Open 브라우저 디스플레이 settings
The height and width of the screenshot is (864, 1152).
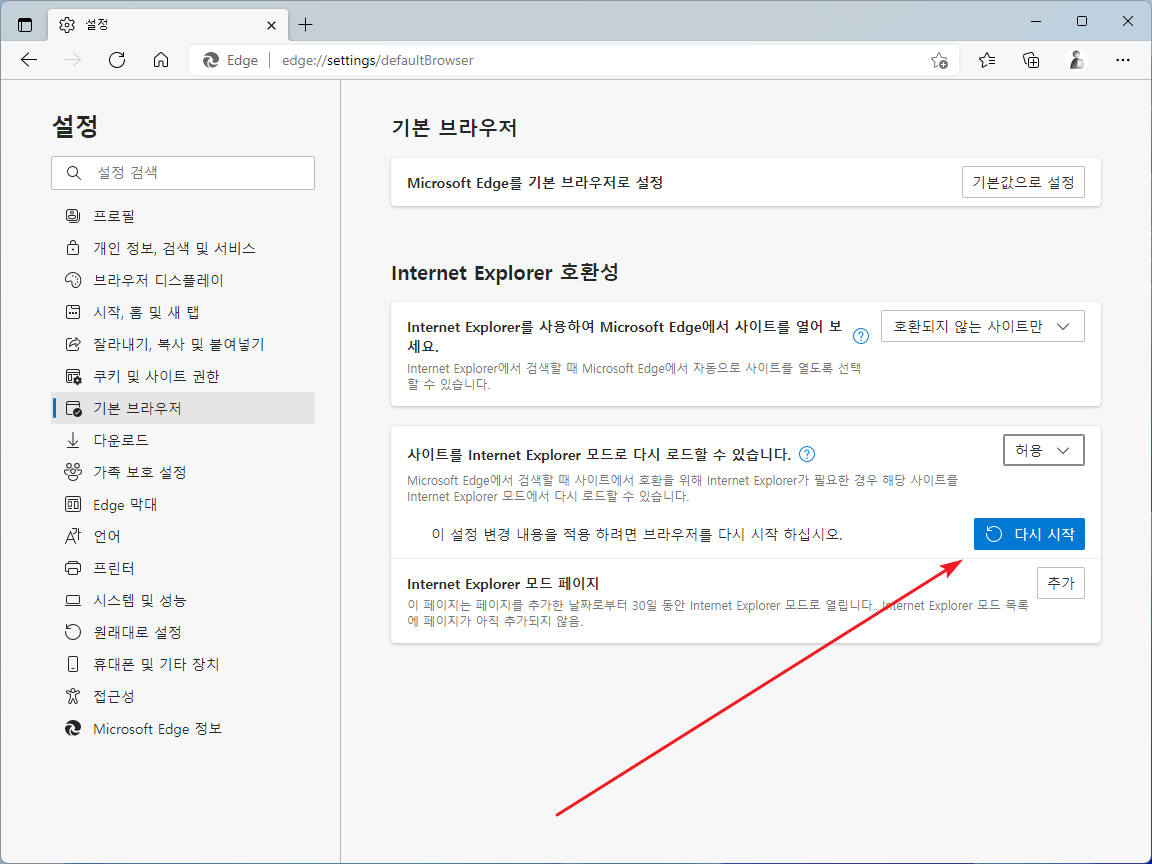click(183, 280)
